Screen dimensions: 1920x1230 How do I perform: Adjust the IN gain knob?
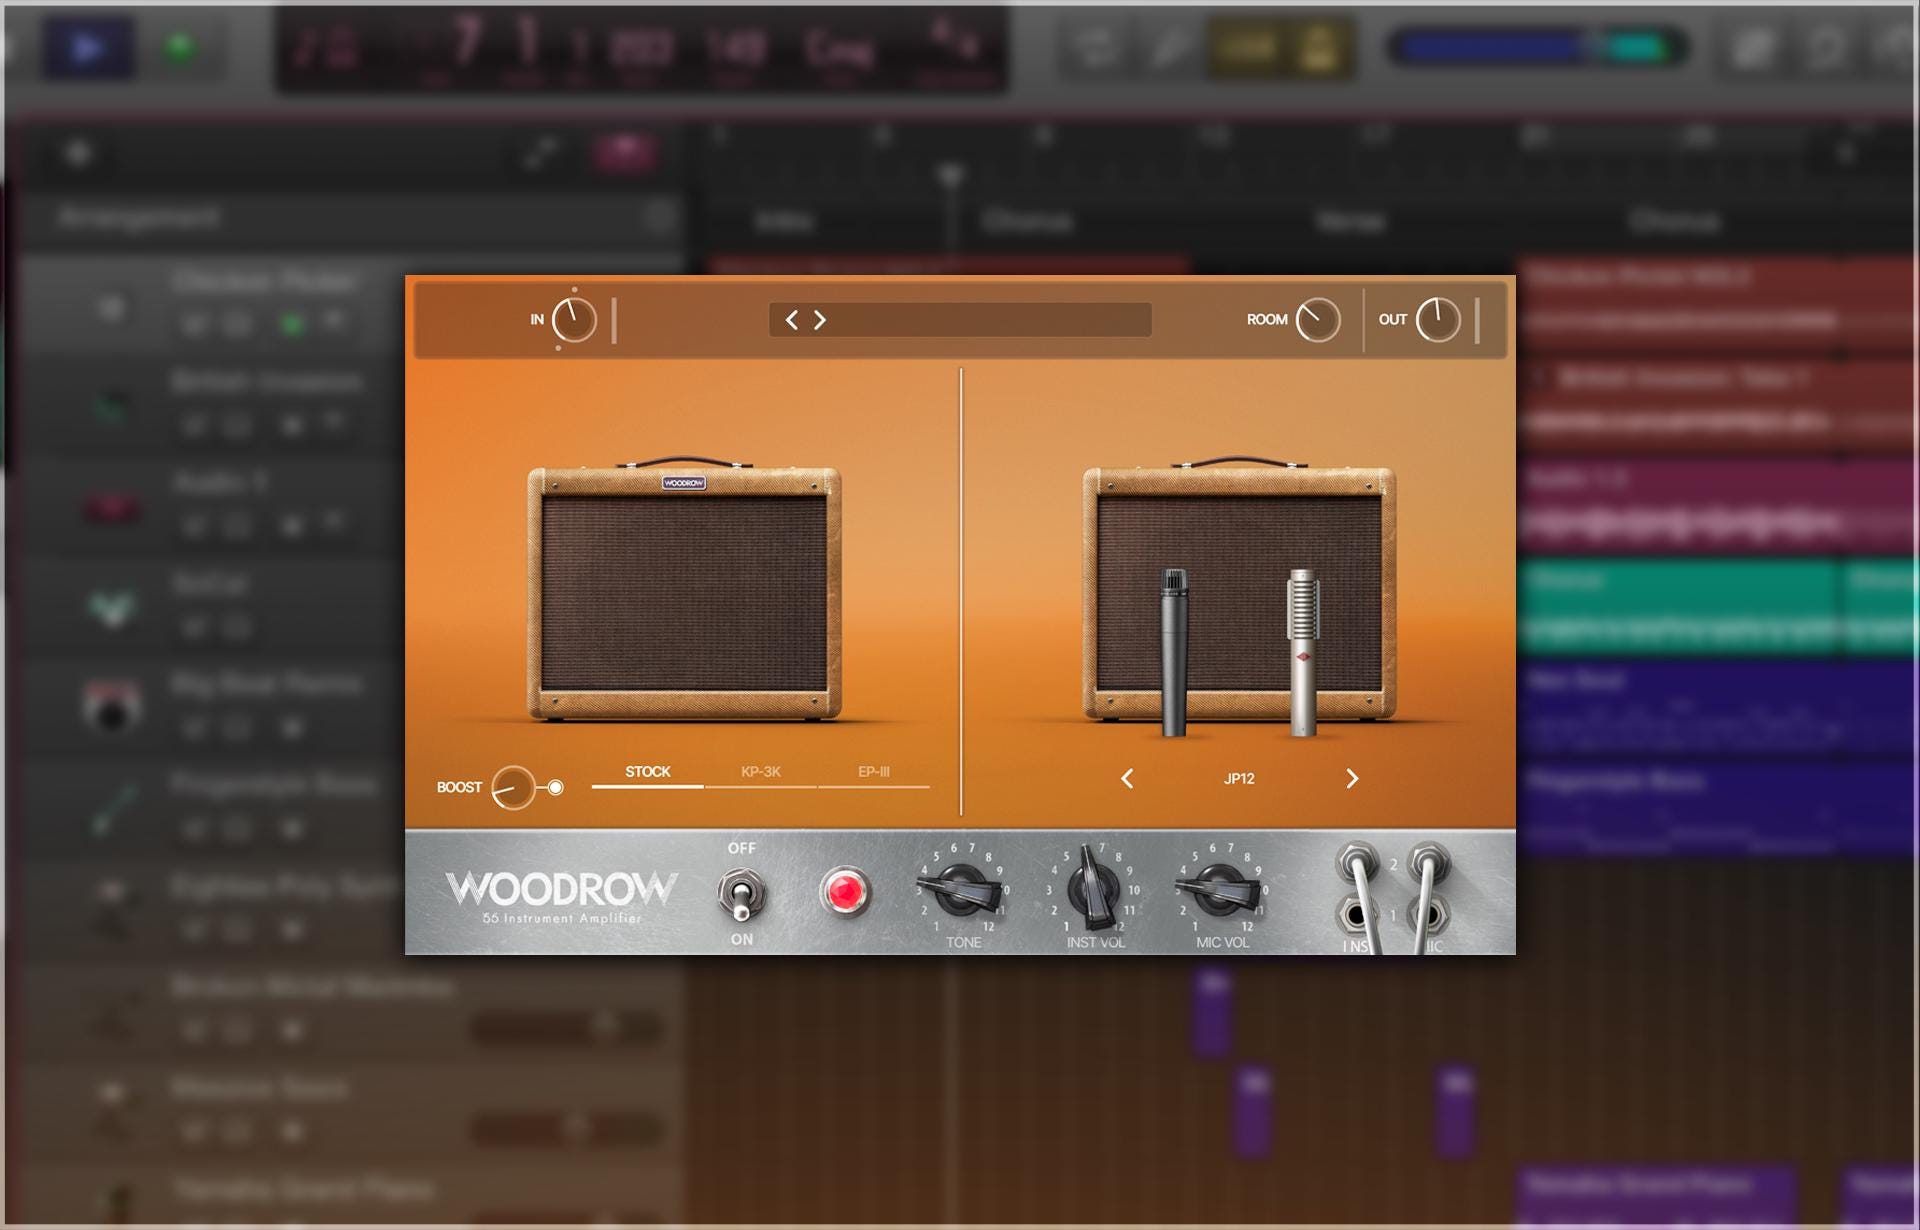(x=574, y=320)
